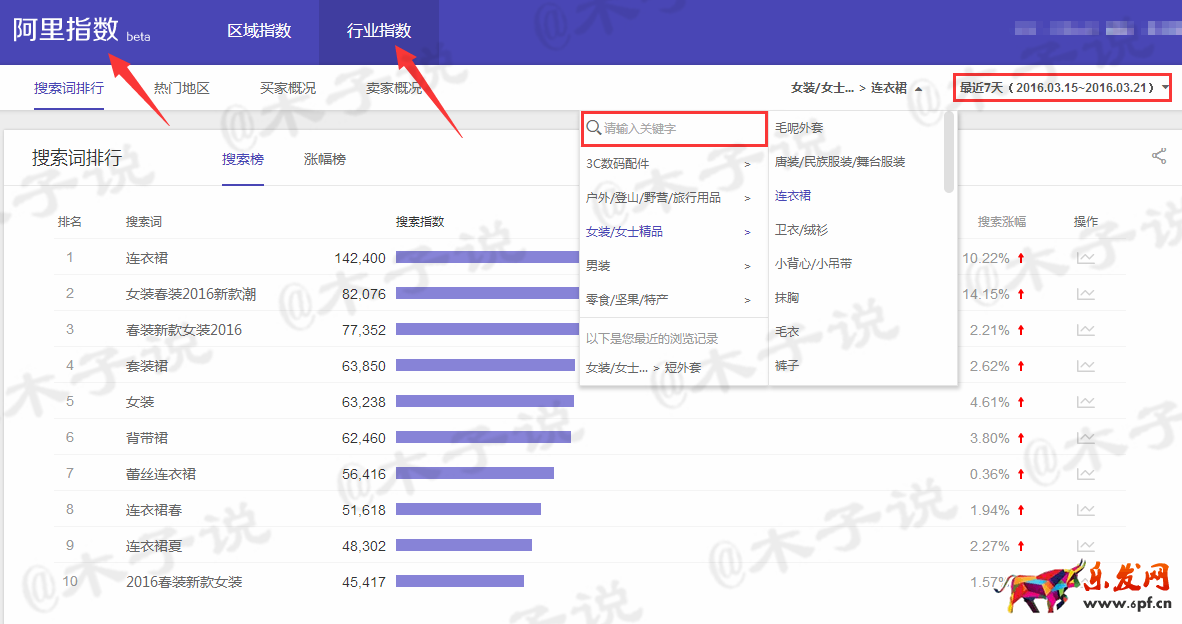Switch to the 区域指数 tab
Screen dimensions: 1182x624
tap(259, 31)
